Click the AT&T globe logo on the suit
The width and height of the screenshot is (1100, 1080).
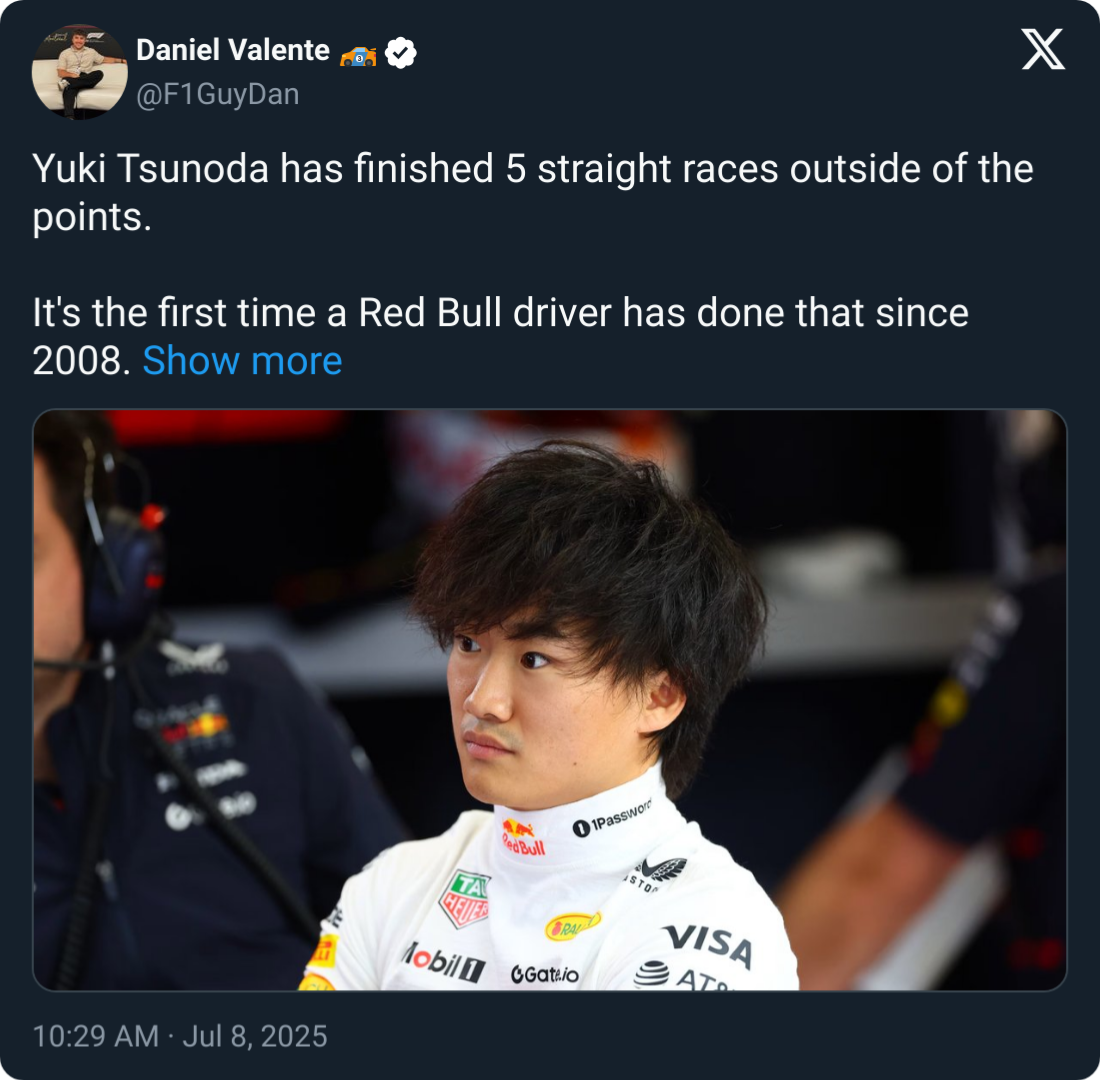click(651, 973)
